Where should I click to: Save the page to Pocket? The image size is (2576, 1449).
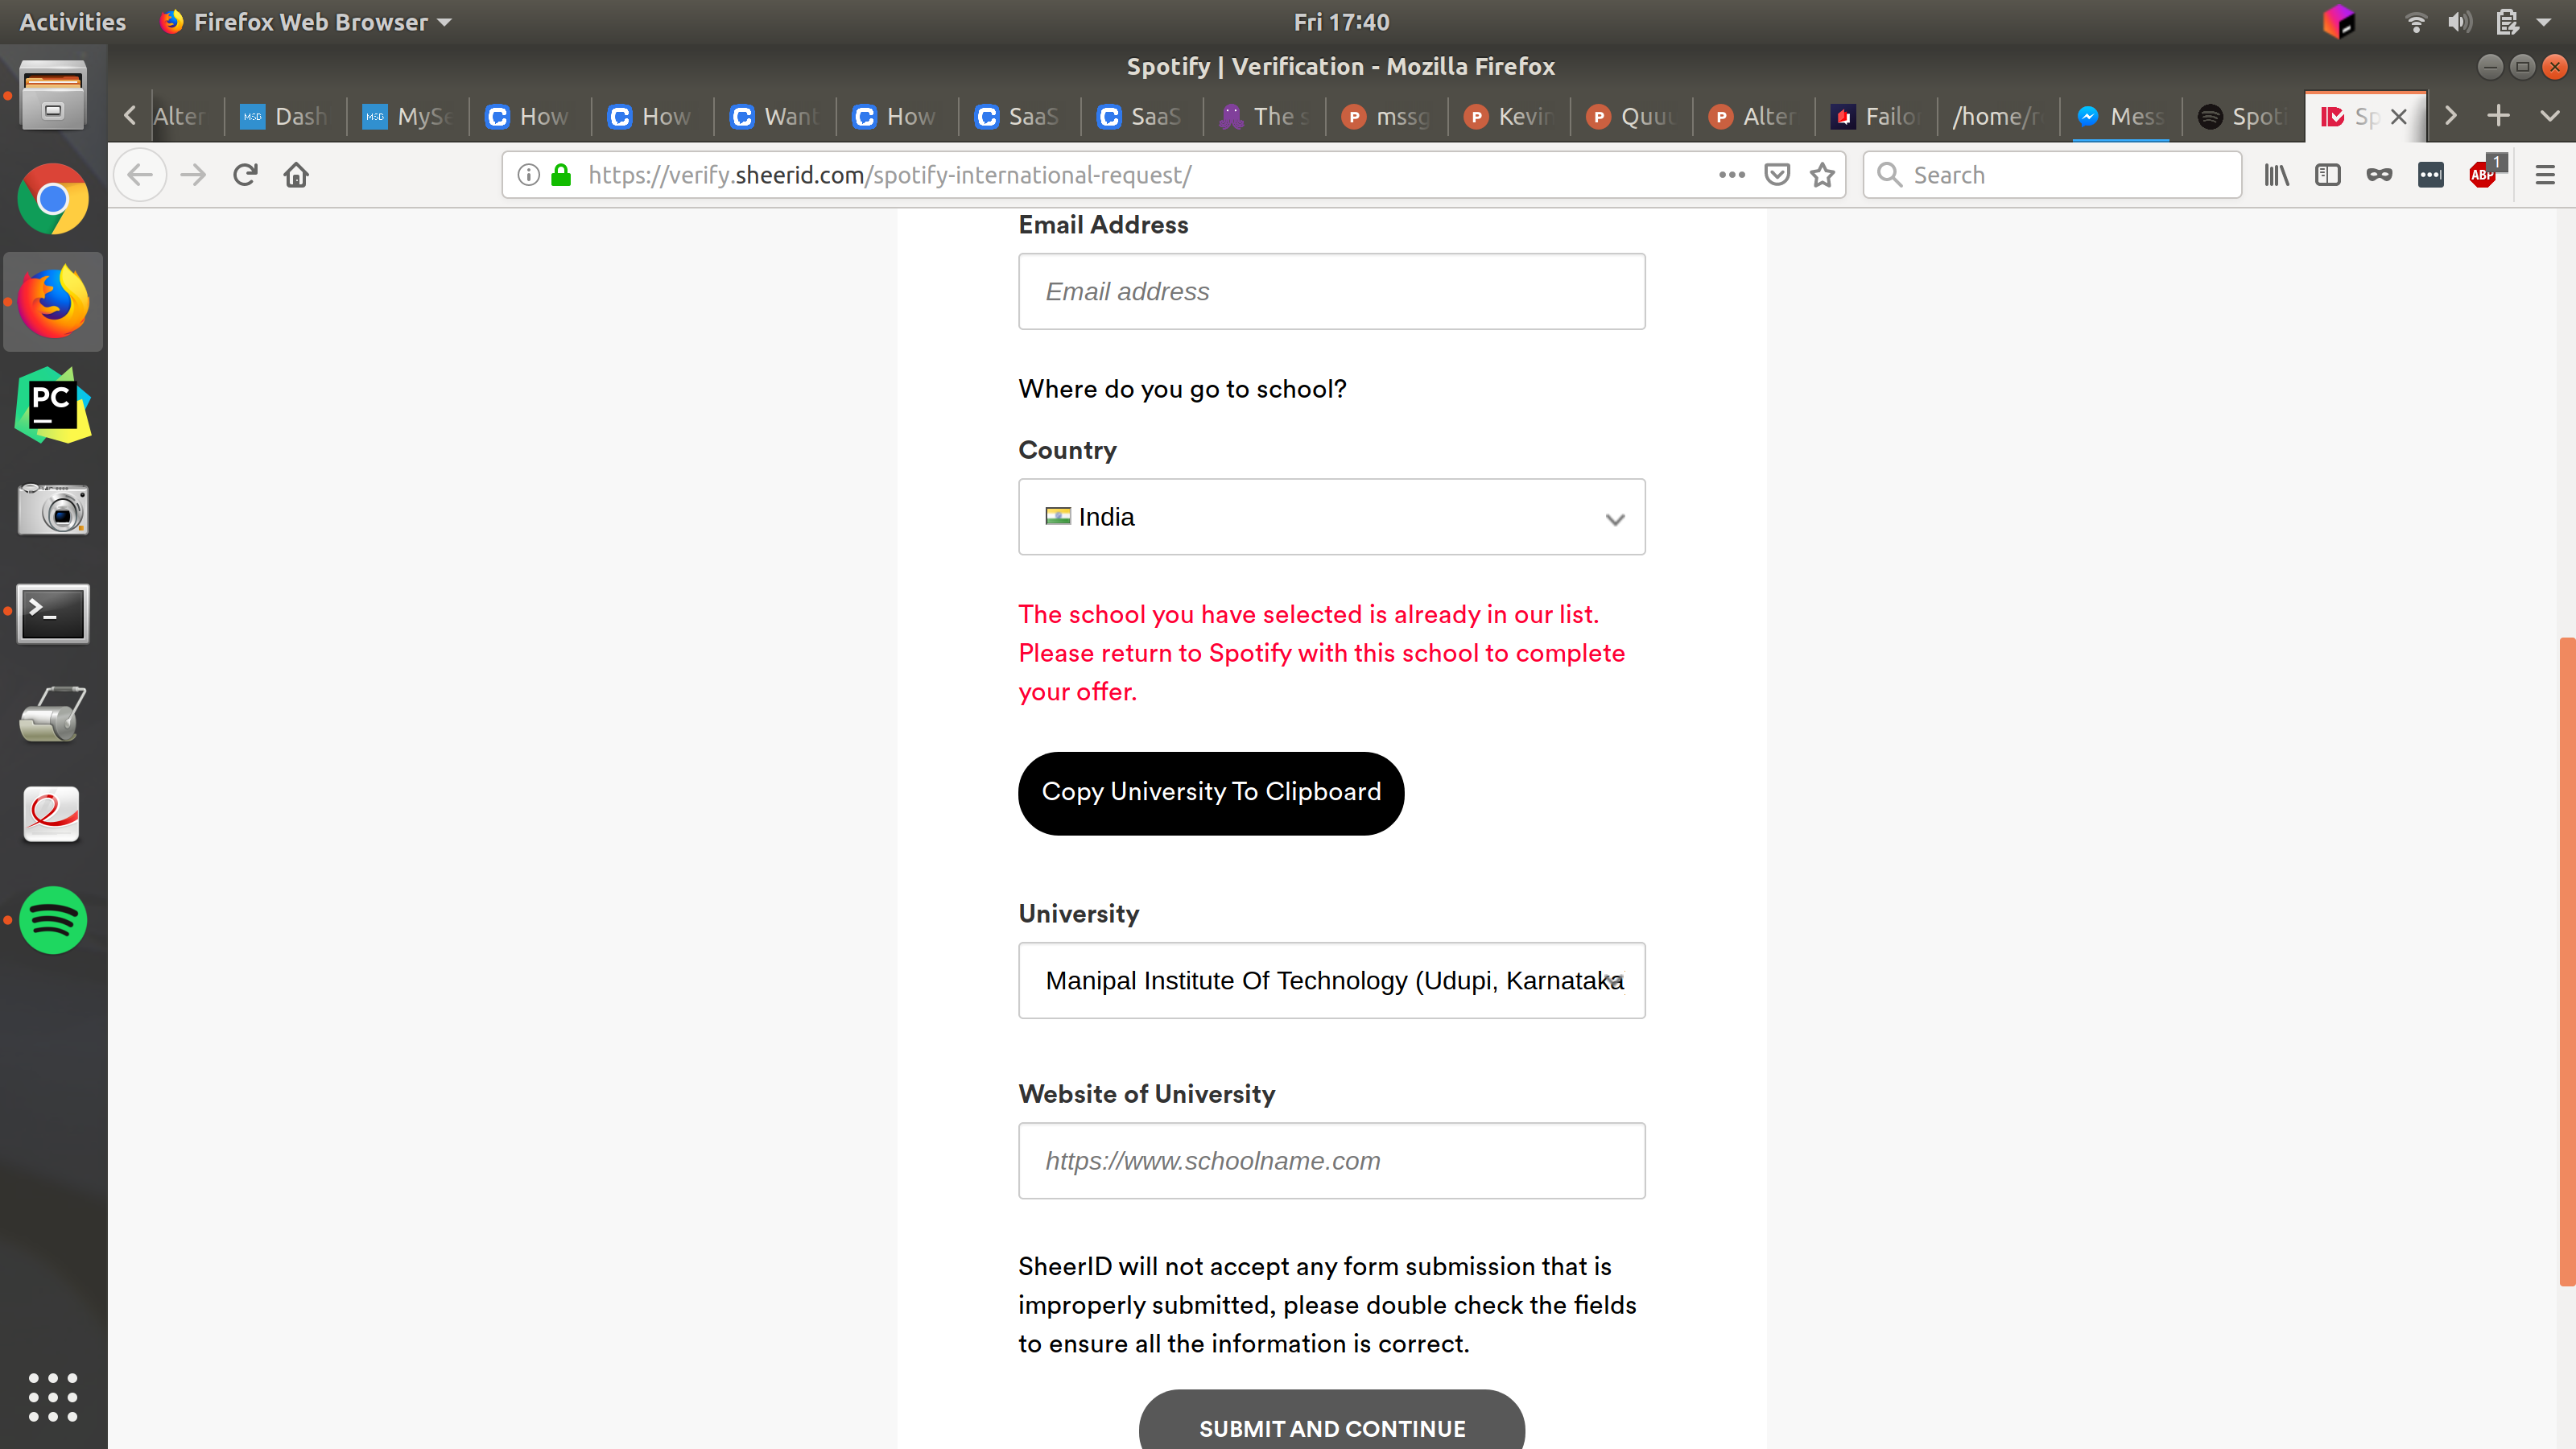pyautogui.click(x=1777, y=175)
